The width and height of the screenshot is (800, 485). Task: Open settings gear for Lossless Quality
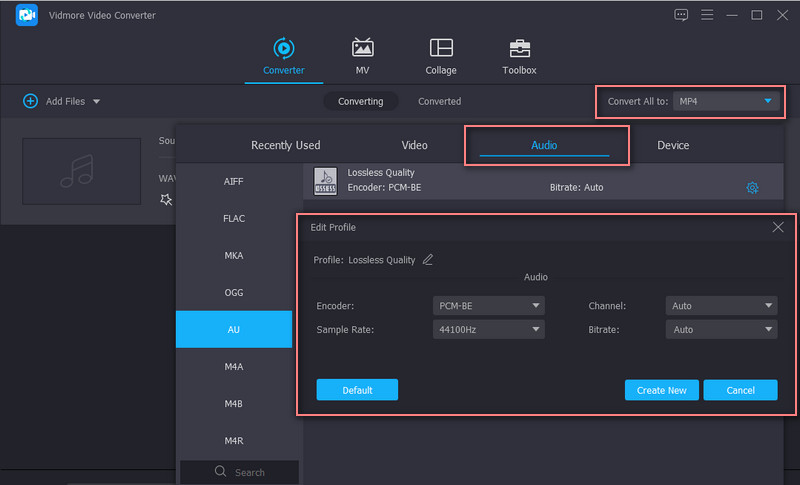752,188
